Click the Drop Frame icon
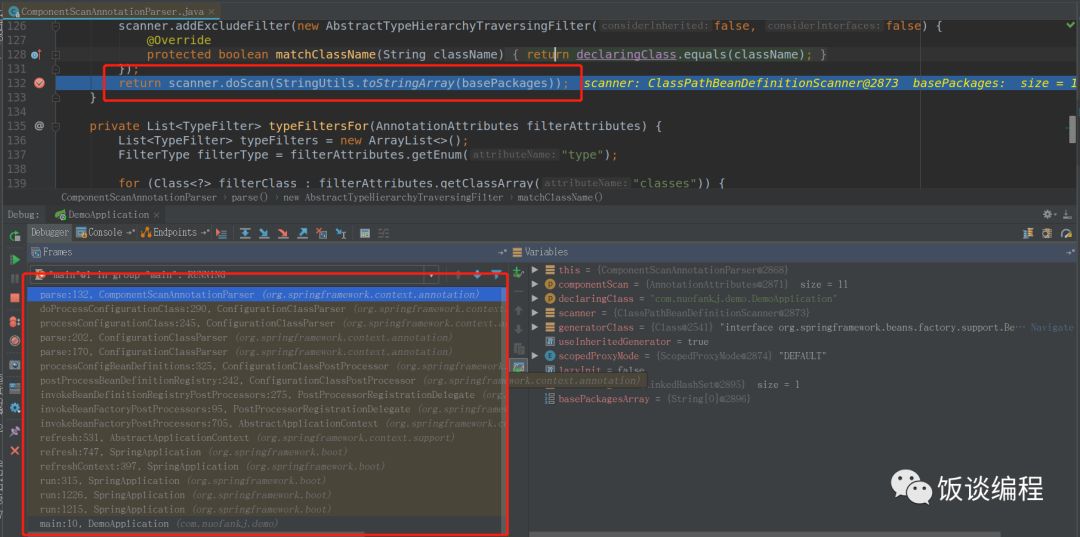Screen dimensions: 1080x537 point(322,233)
